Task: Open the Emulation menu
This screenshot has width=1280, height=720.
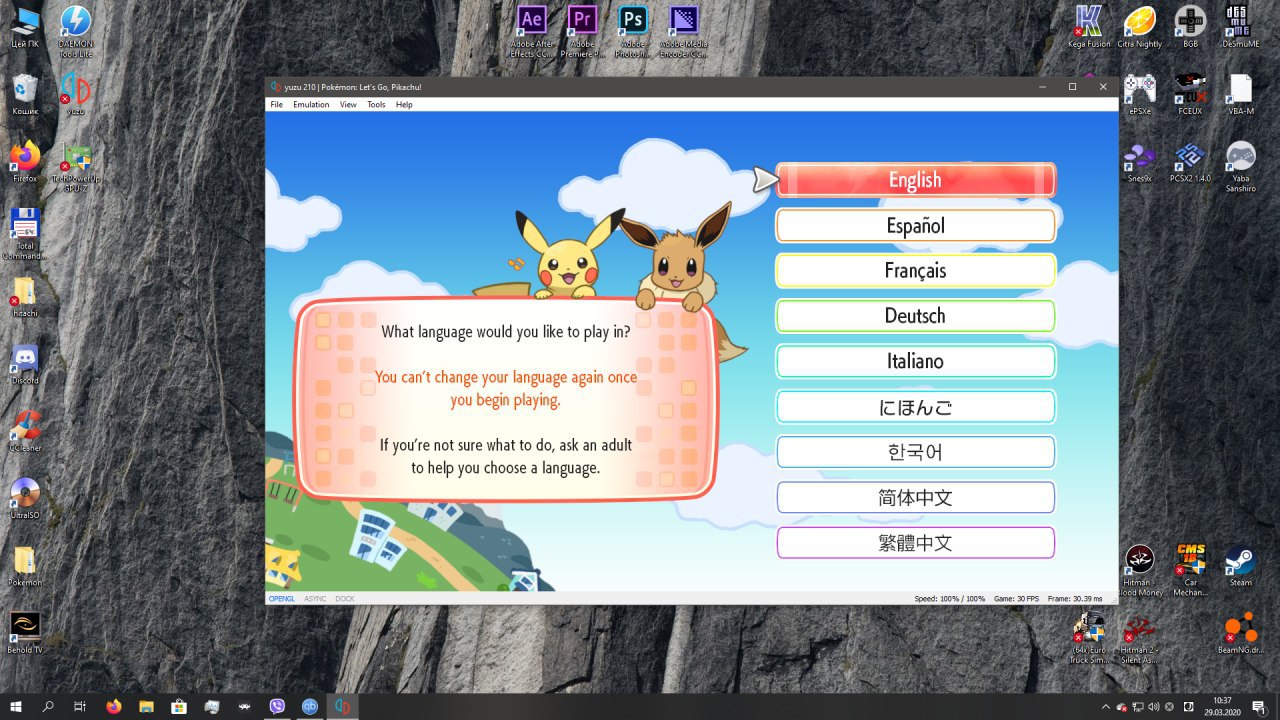Action: pos(311,104)
